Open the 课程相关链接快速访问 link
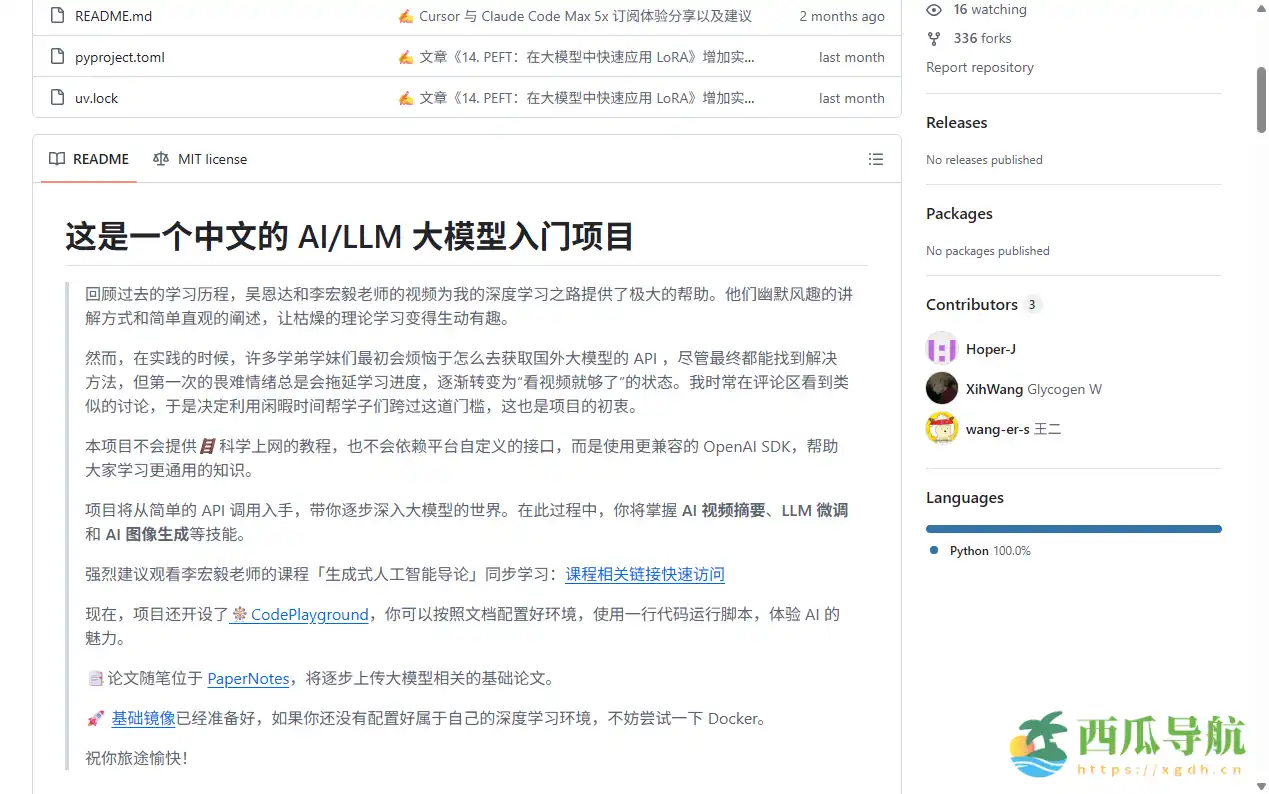Image resolution: width=1269 pixels, height=794 pixels. coord(644,574)
